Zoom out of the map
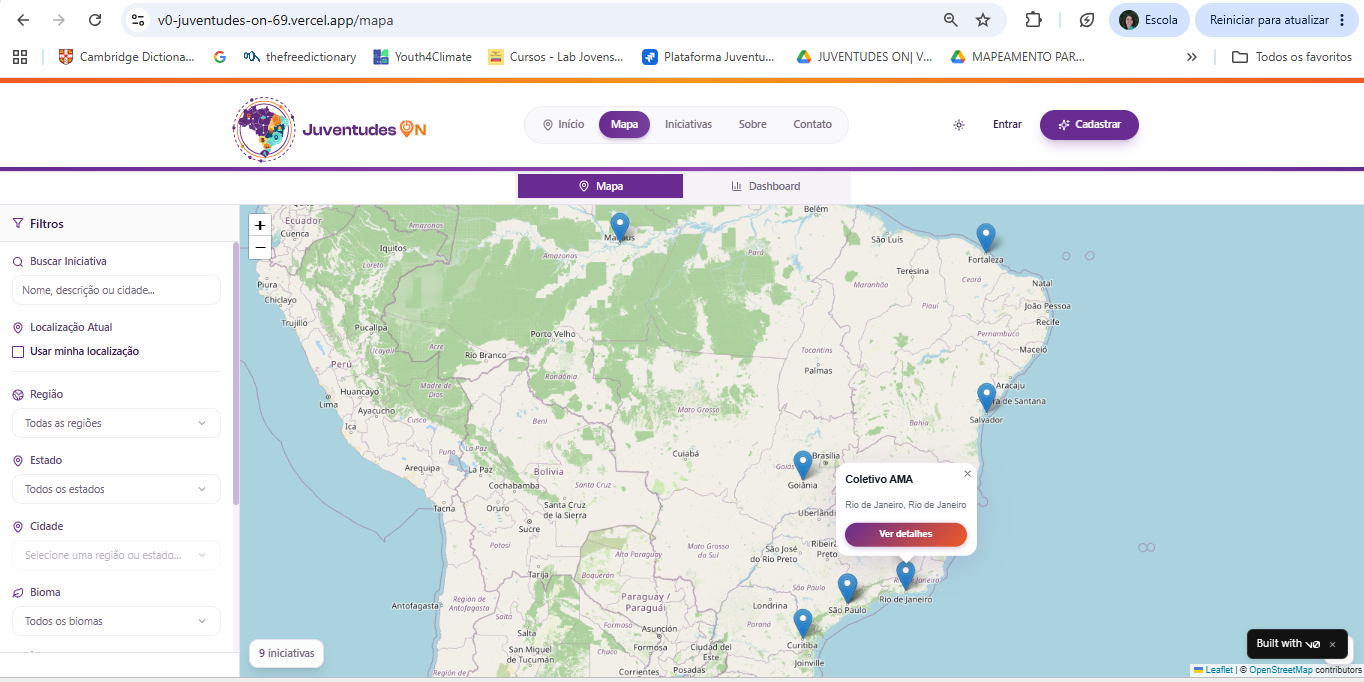This screenshot has width=1364, height=682. [260, 247]
